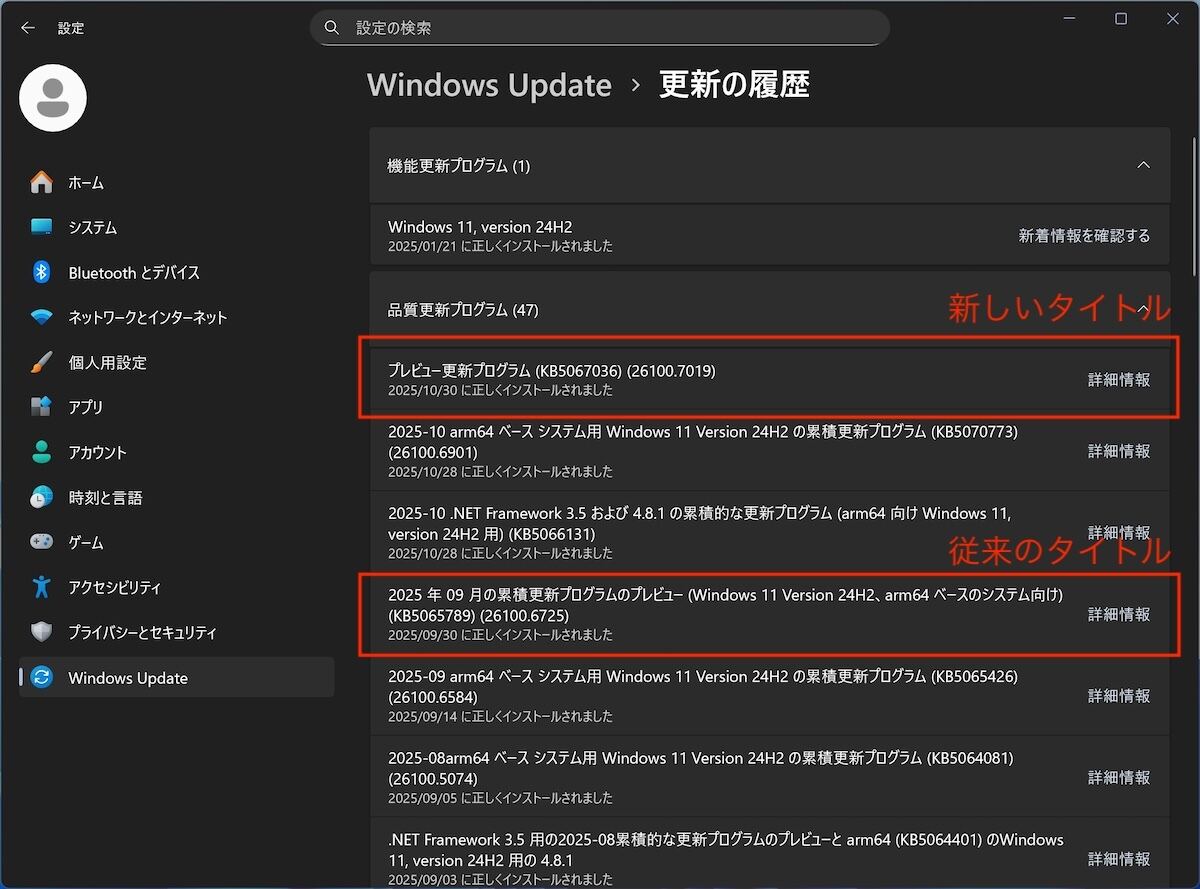Click the アプリ apps icon
The height and width of the screenshot is (889, 1200).
point(41,407)
